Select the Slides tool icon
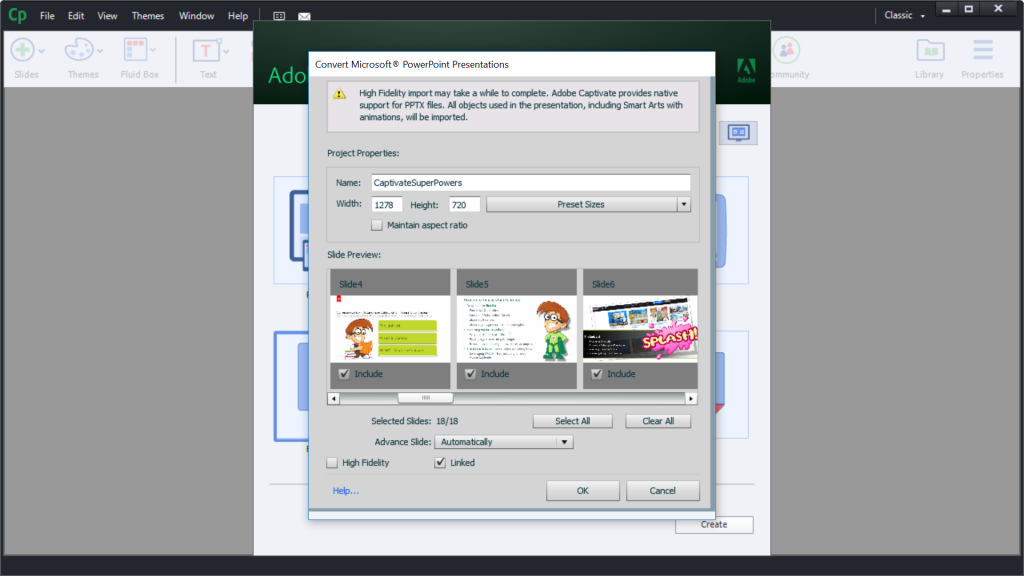1024x576 pixels. 22,49
